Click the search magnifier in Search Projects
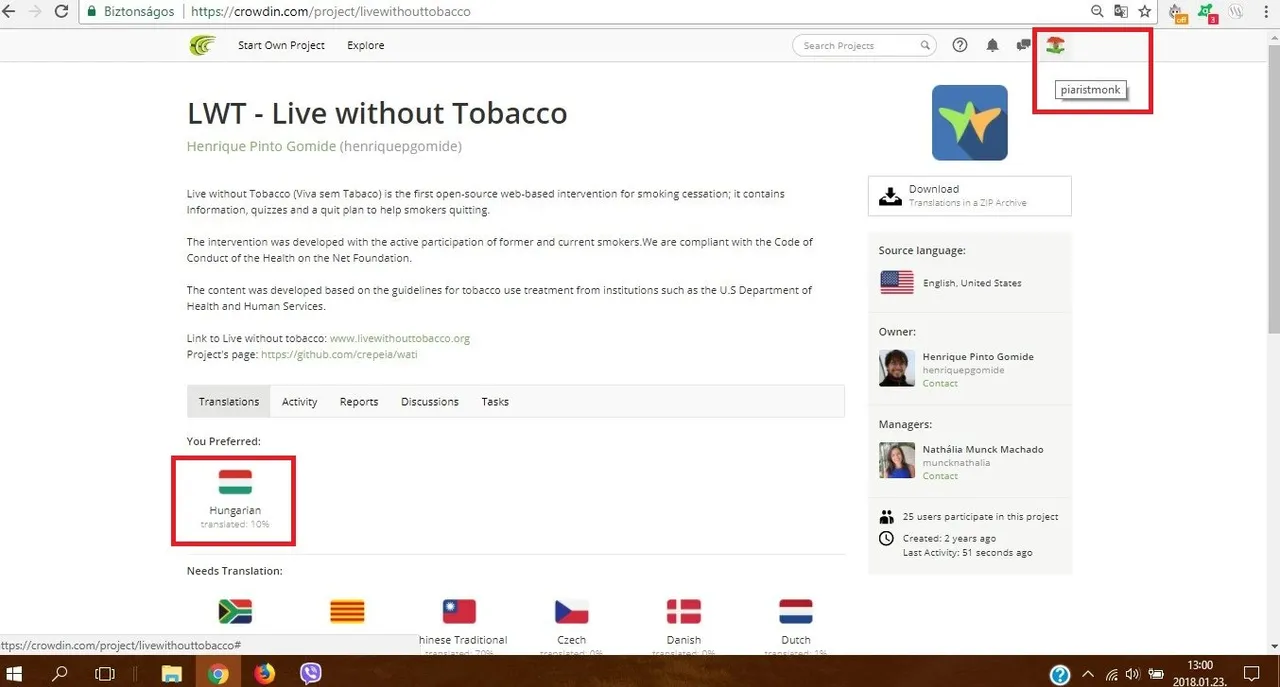The width and height of the screenshot is (1280, 687). (926, 45)
